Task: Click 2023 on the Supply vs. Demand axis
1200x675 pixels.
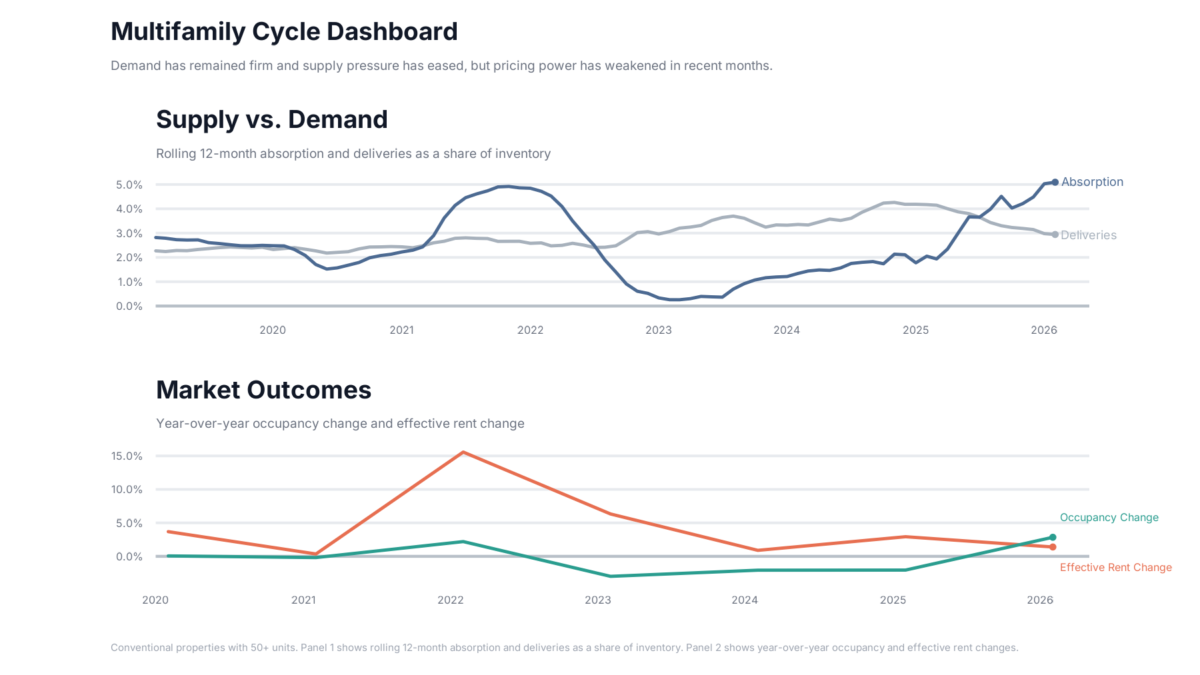Action: (658, 330)
